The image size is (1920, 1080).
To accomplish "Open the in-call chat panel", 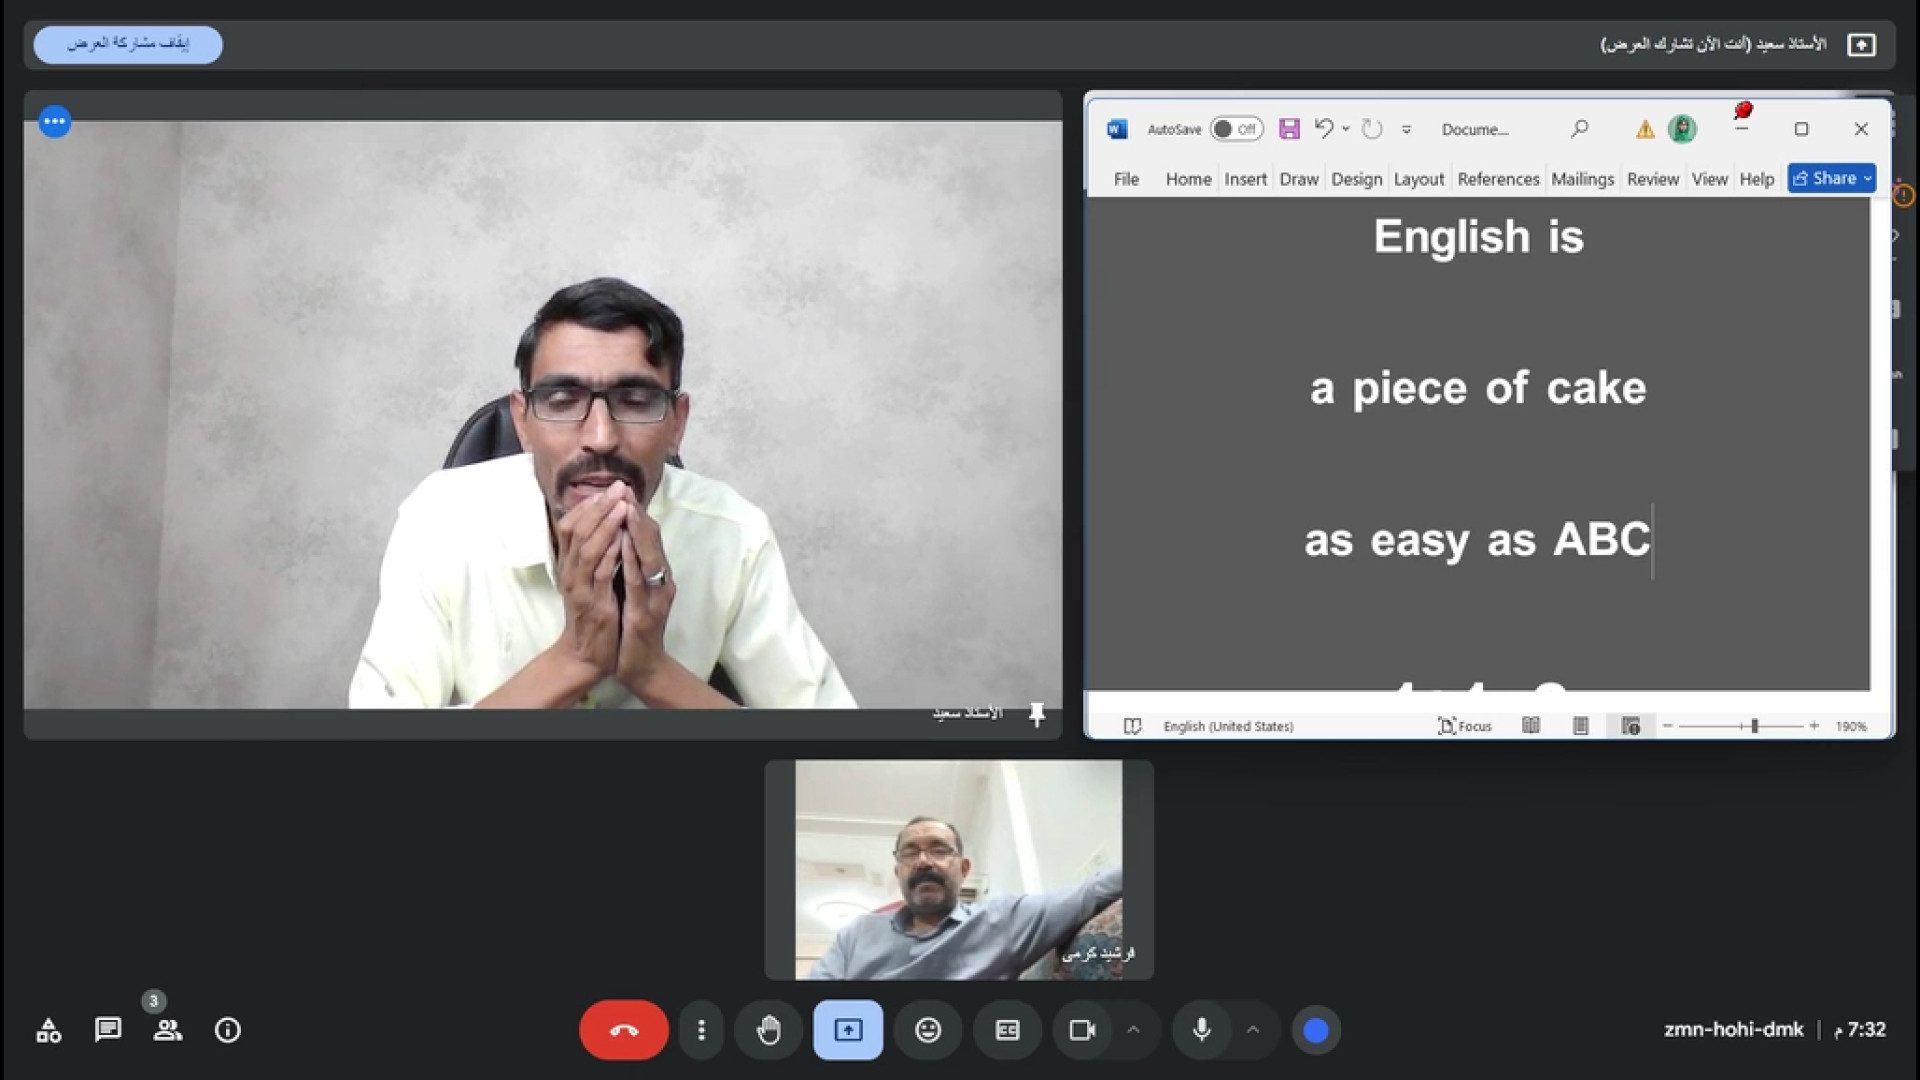I will (108, 1030).
